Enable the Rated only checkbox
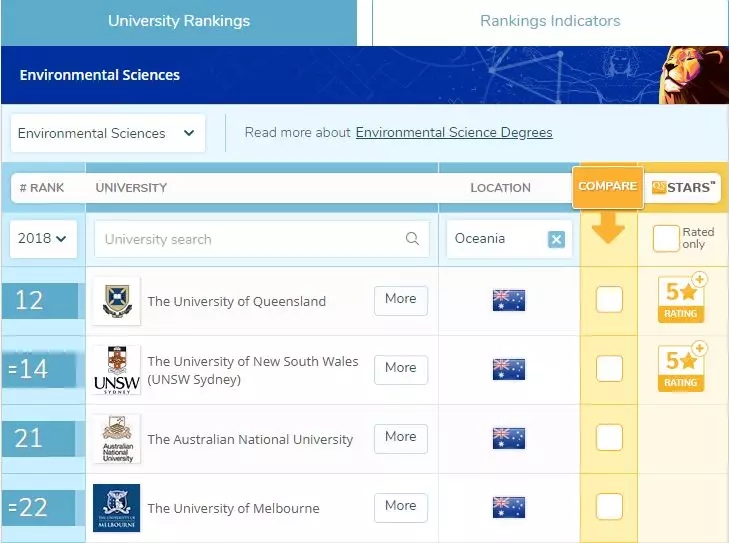 tap(665, 238)
